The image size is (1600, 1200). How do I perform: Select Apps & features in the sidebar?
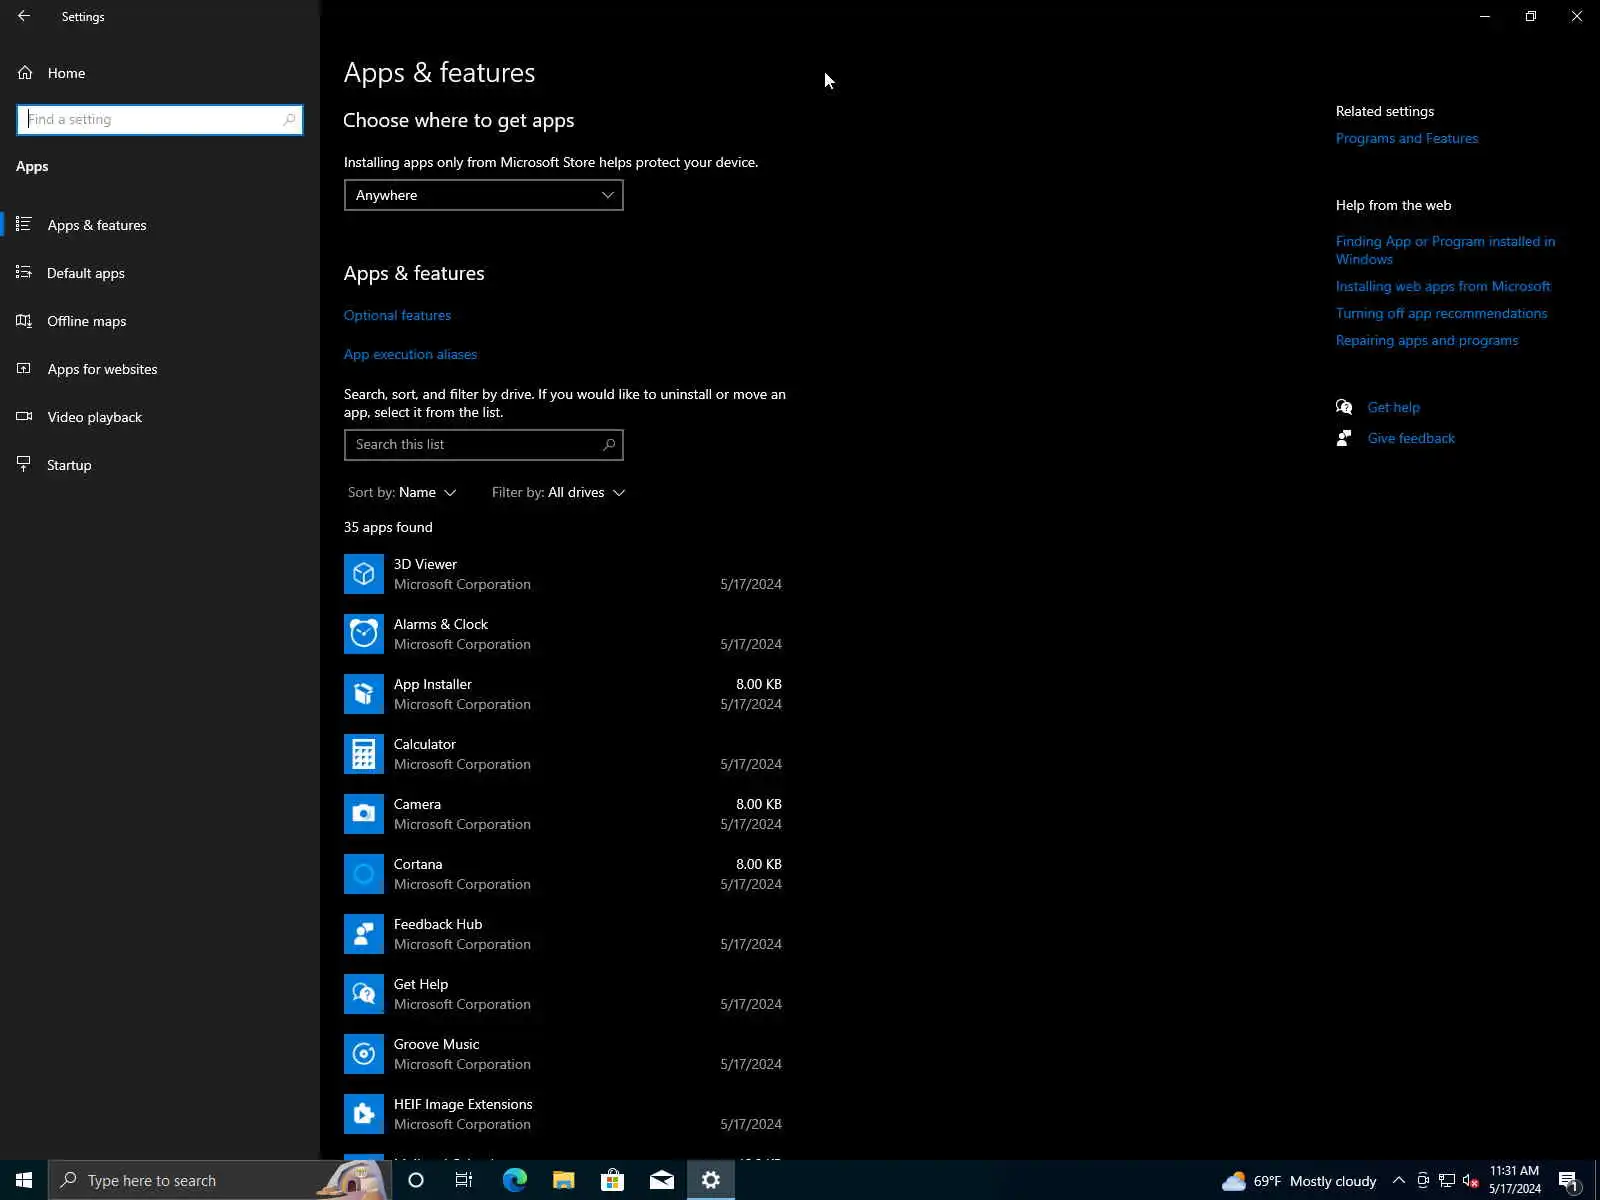coord(160,225)
